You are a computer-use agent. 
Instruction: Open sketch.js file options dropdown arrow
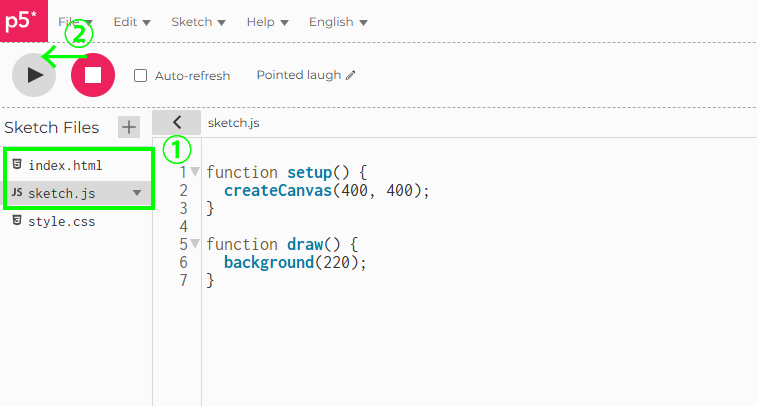click(x=137, y=193)
